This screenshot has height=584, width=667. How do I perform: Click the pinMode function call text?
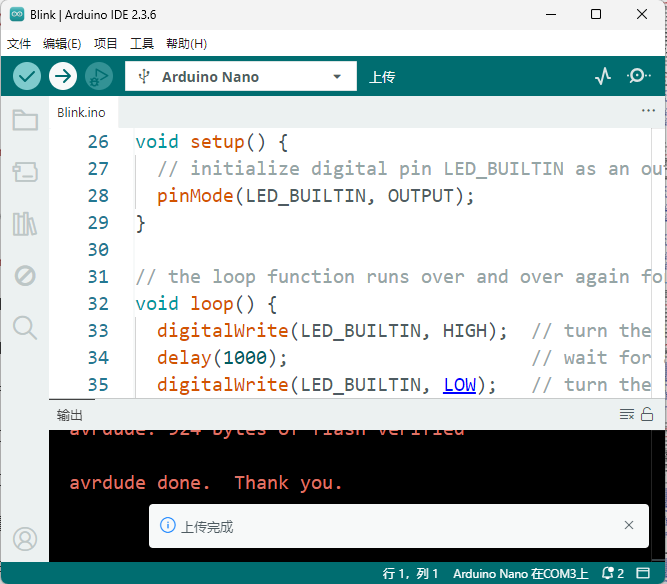[x=195, y=196]
